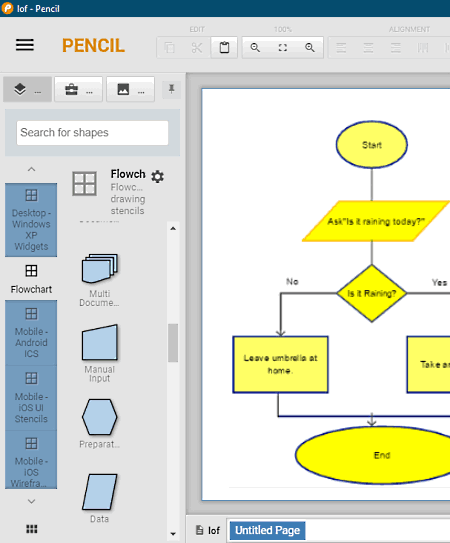Click the Paste clipboard icon

click(x=224, y=47)
